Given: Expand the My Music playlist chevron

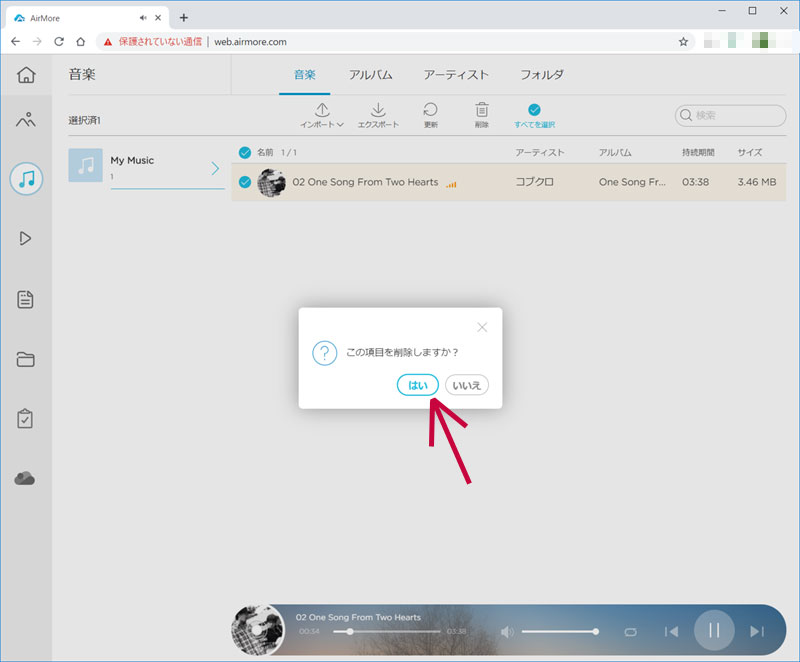Looking at the screenshot, I should tap(215, 167).
